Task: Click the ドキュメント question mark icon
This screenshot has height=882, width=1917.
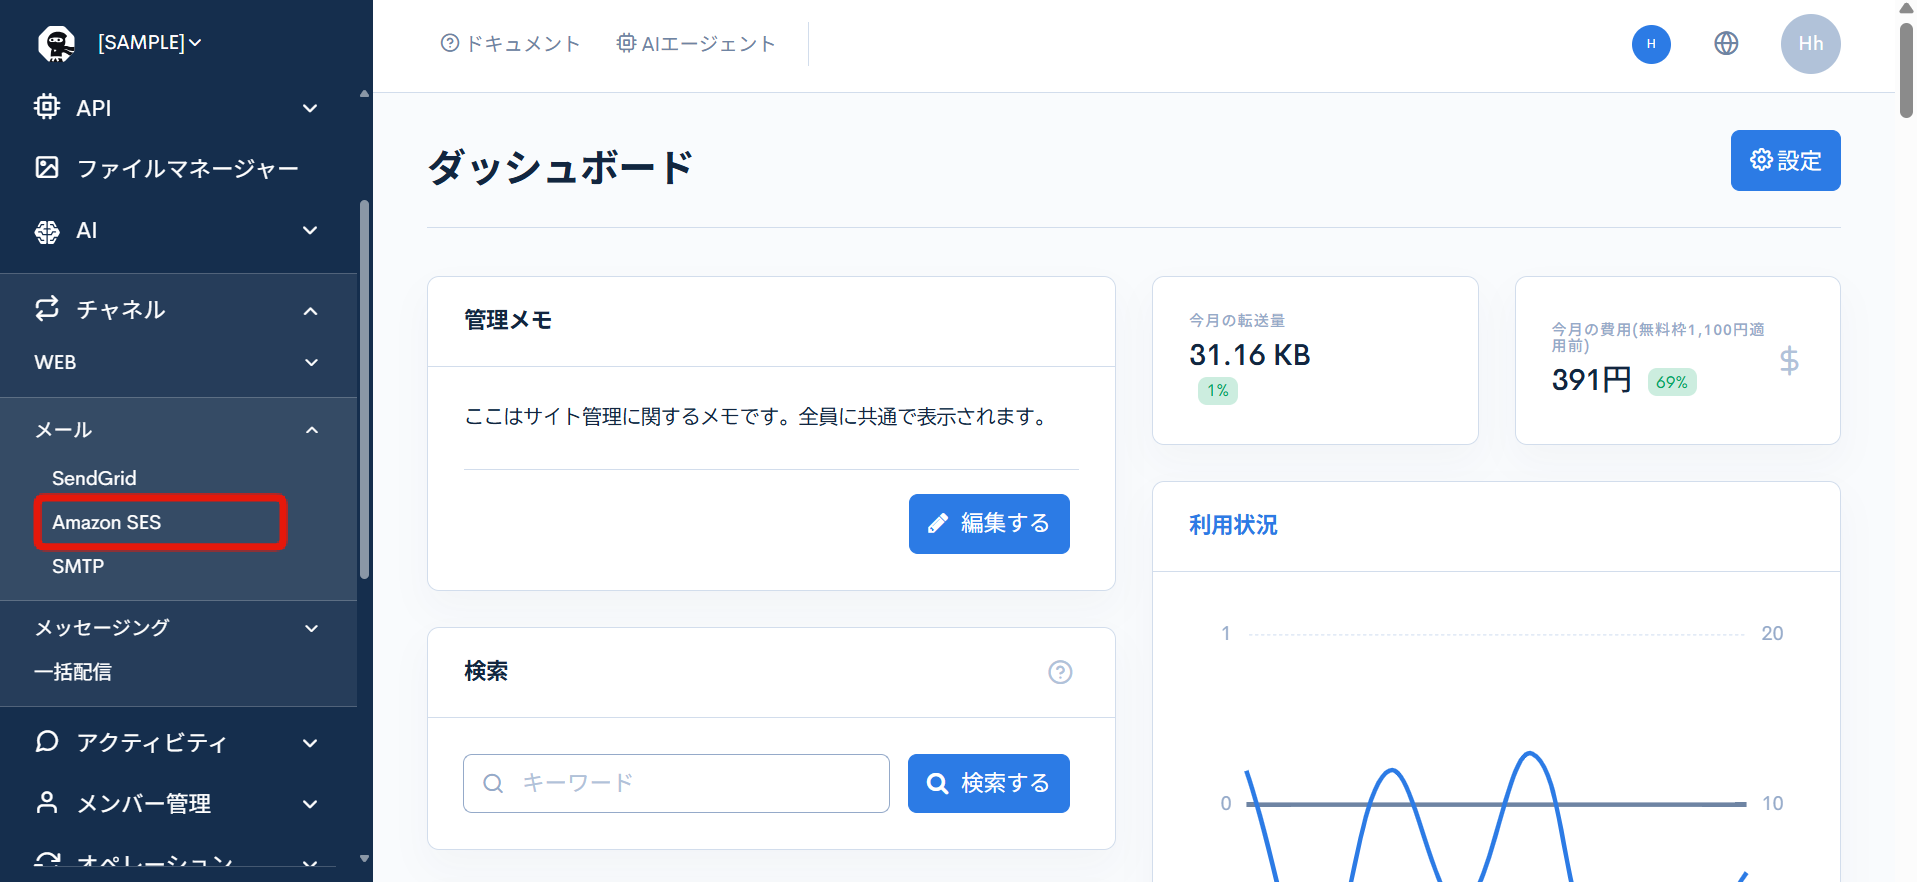Action: (x=450, y=43)
